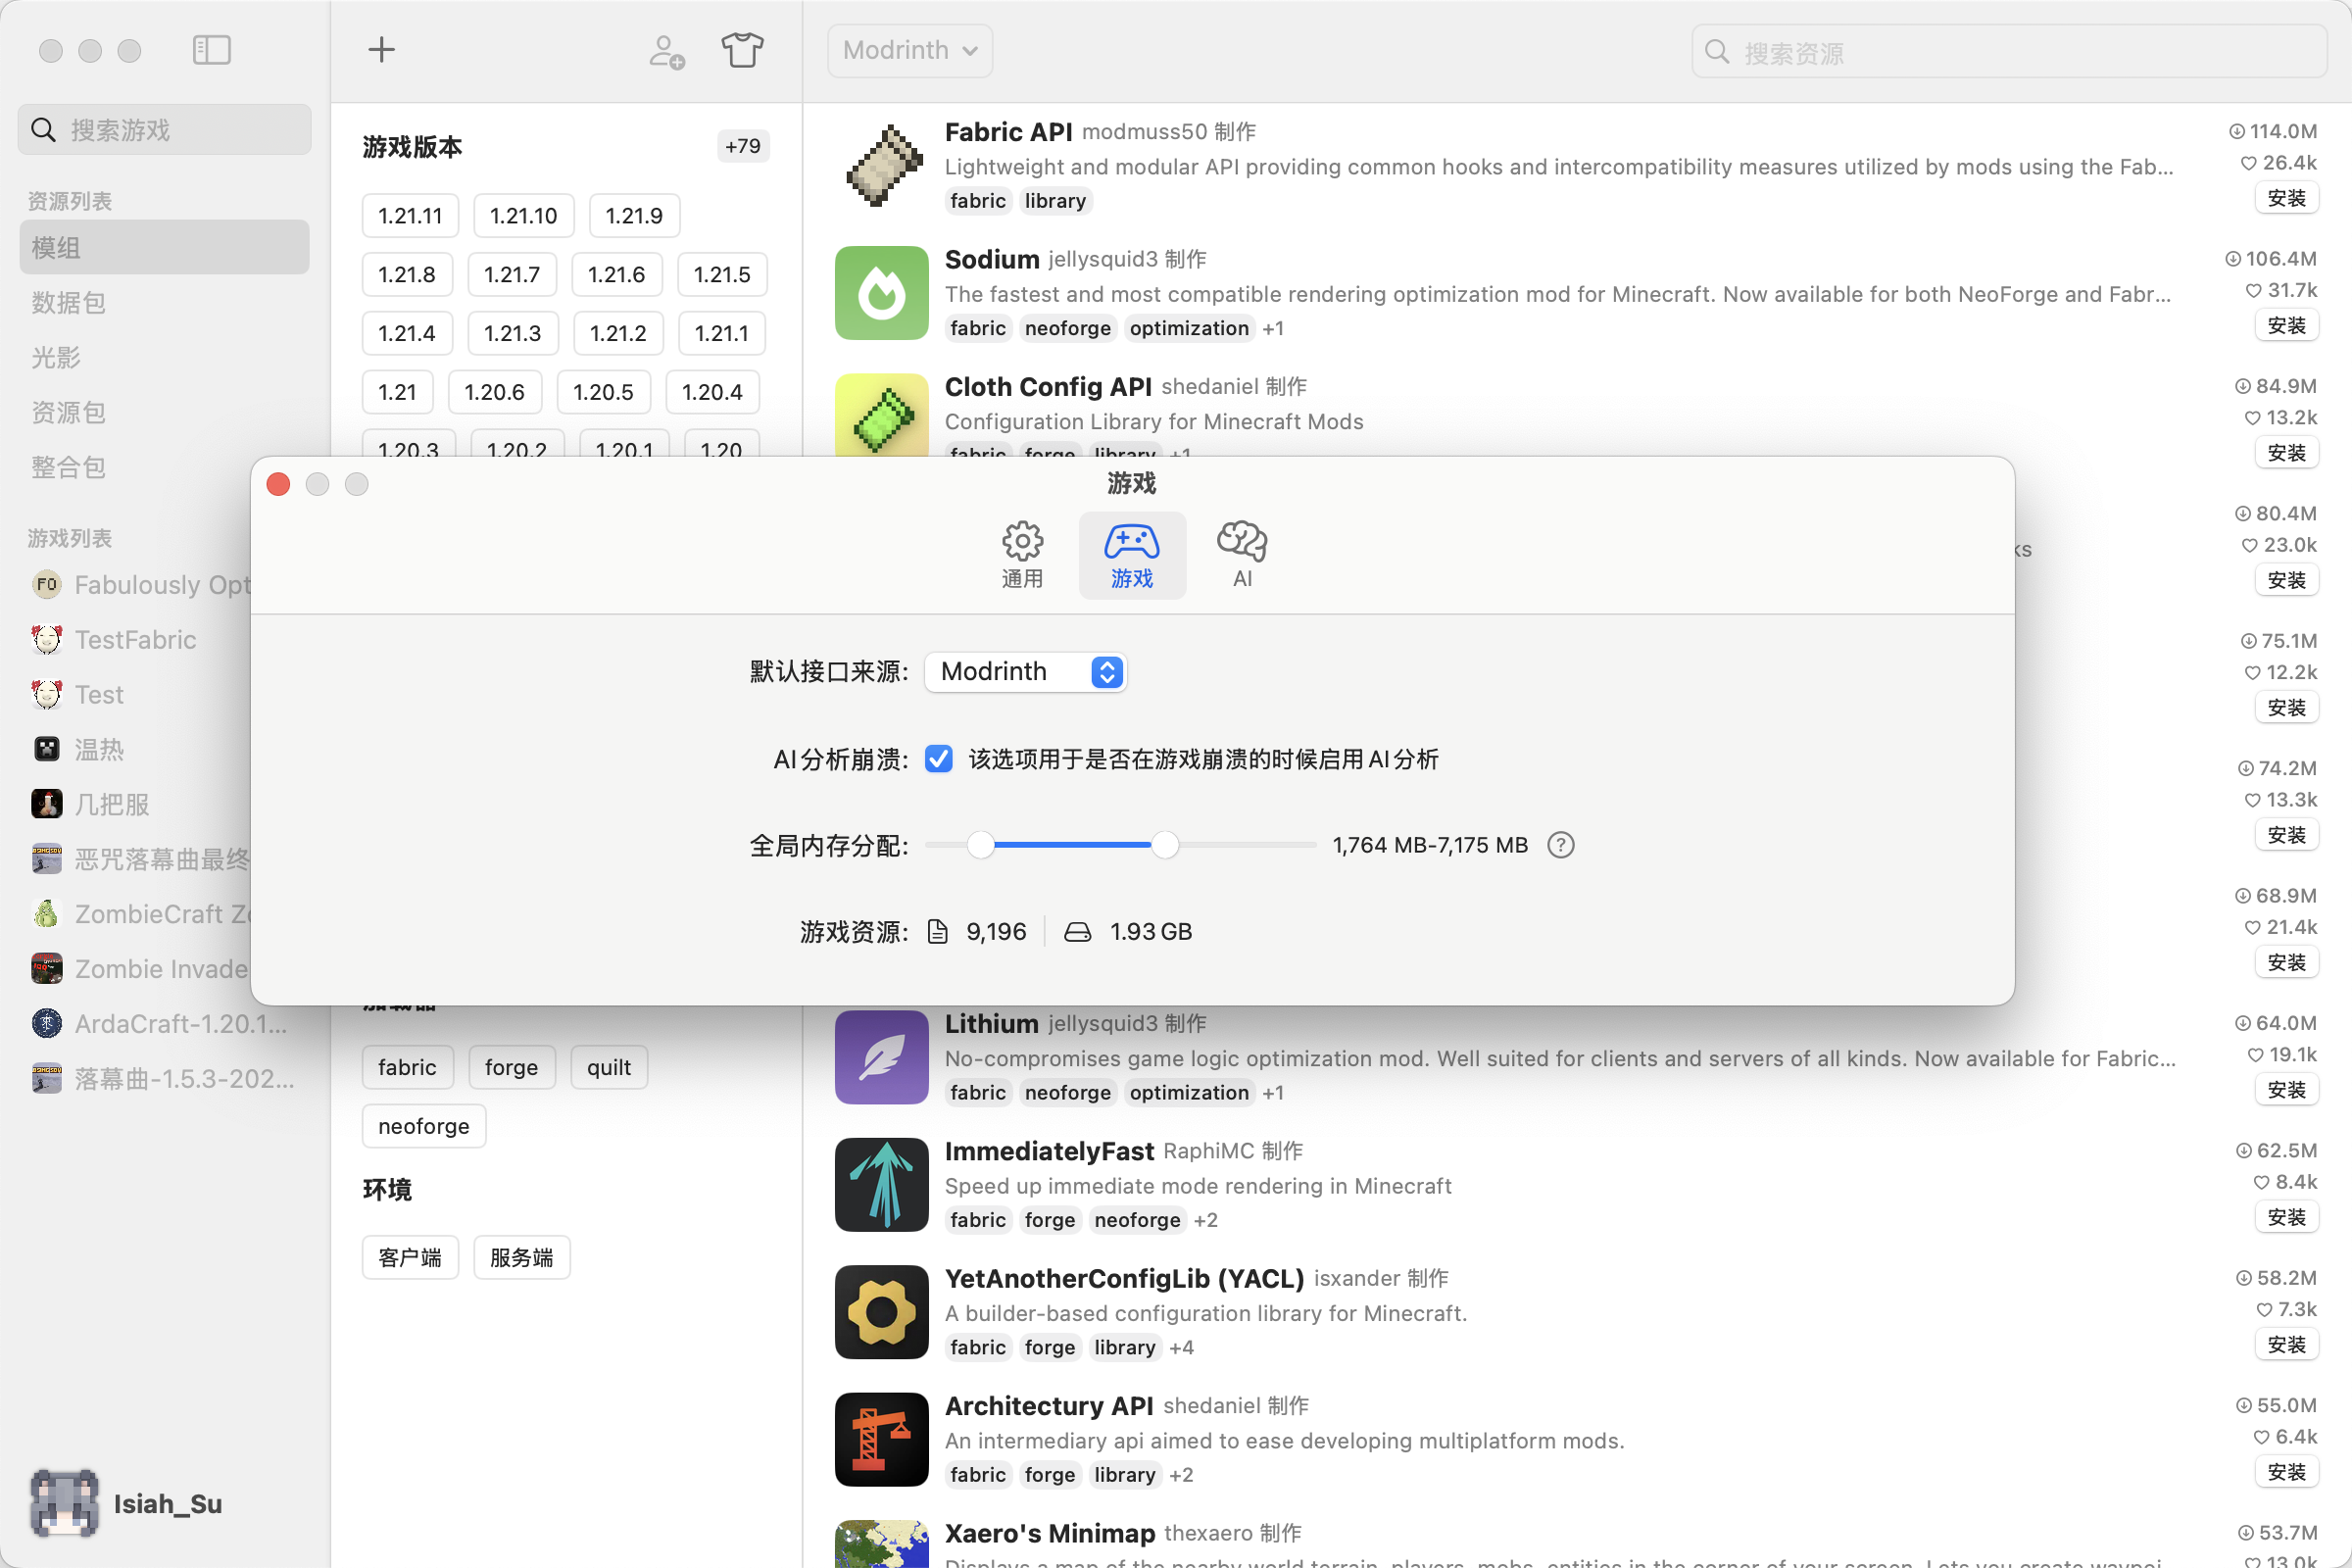Toggle the fabric loader filter

click(407, 1066)
